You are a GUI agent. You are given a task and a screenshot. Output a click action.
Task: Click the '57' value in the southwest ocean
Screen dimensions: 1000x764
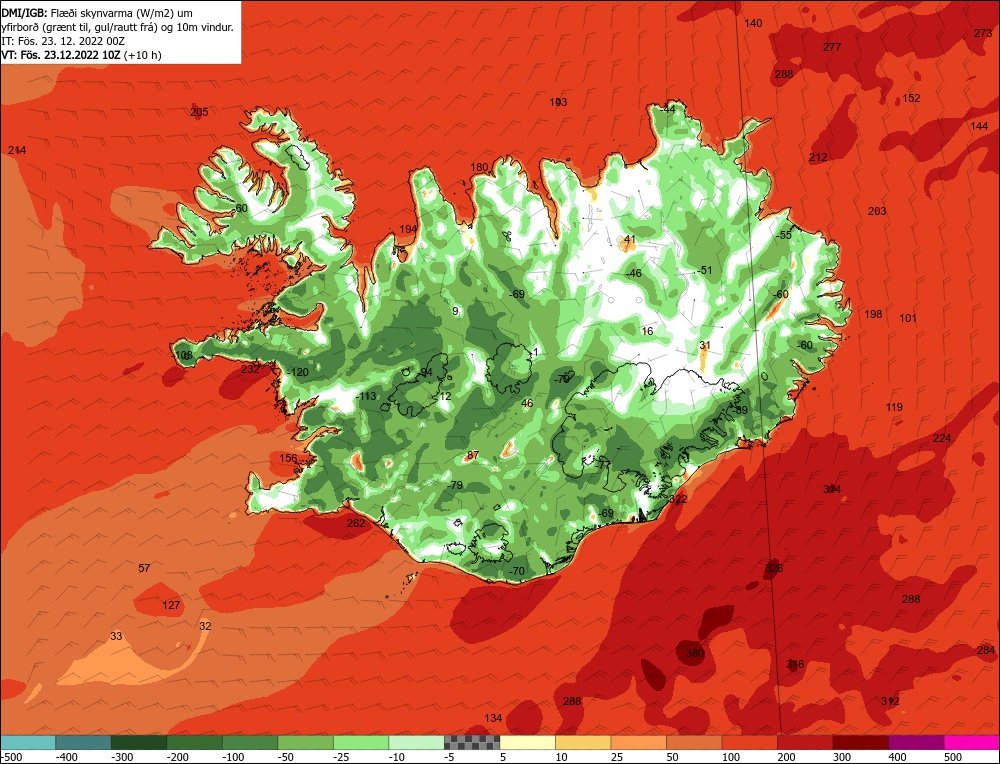coord(144,568)
